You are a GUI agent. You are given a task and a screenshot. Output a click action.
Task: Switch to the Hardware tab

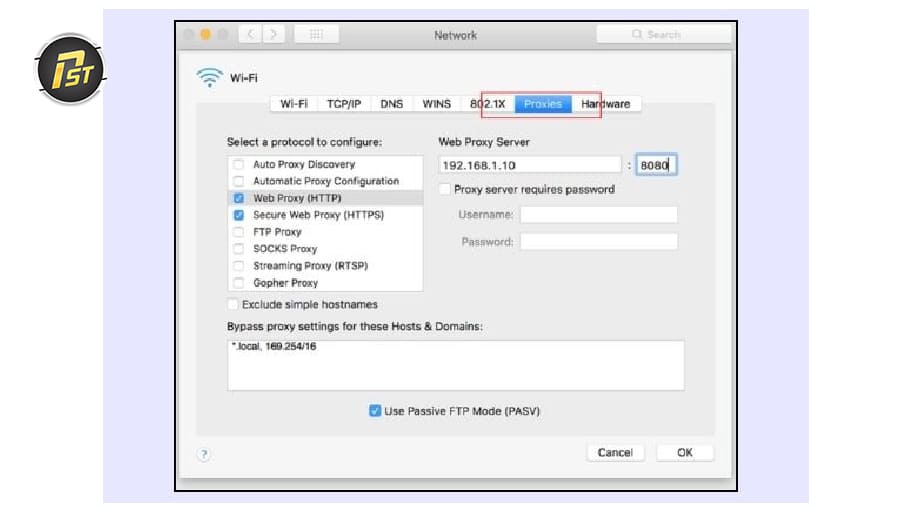tap(605, 104)
